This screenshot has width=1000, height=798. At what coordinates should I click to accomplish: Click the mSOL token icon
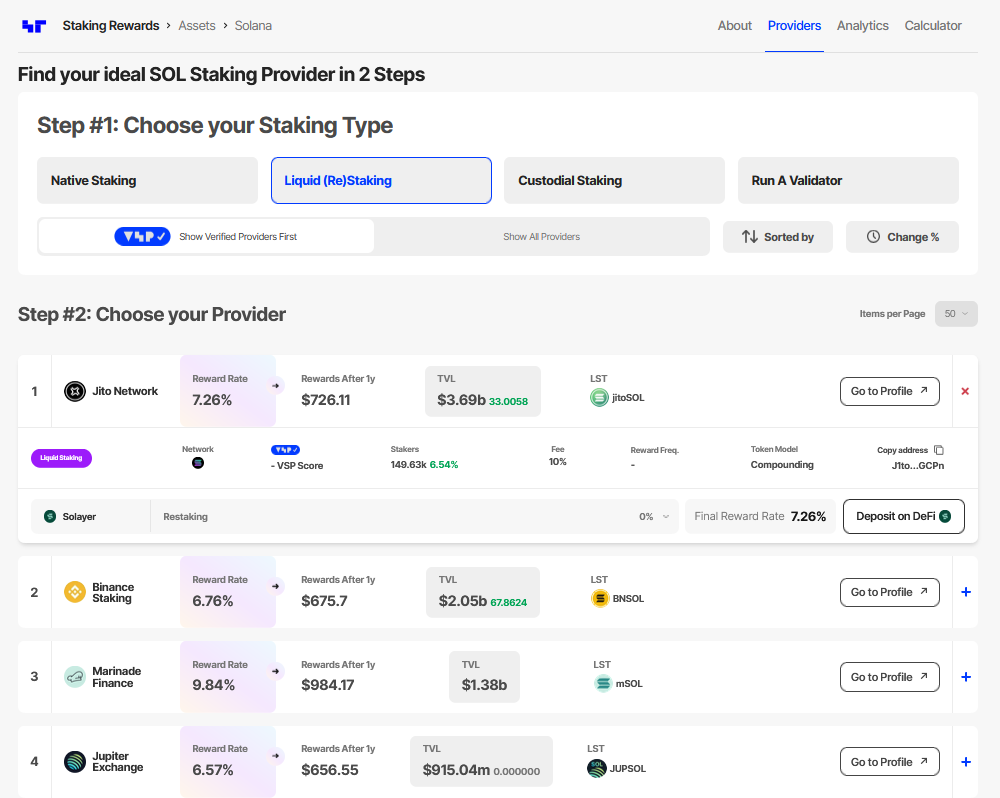click(603, 684)
